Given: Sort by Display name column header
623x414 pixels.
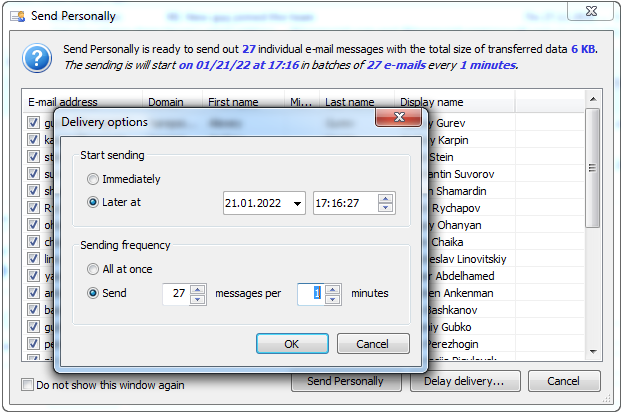Looking at the screenshot, I should pyautogui.click(x=455, y=102).
